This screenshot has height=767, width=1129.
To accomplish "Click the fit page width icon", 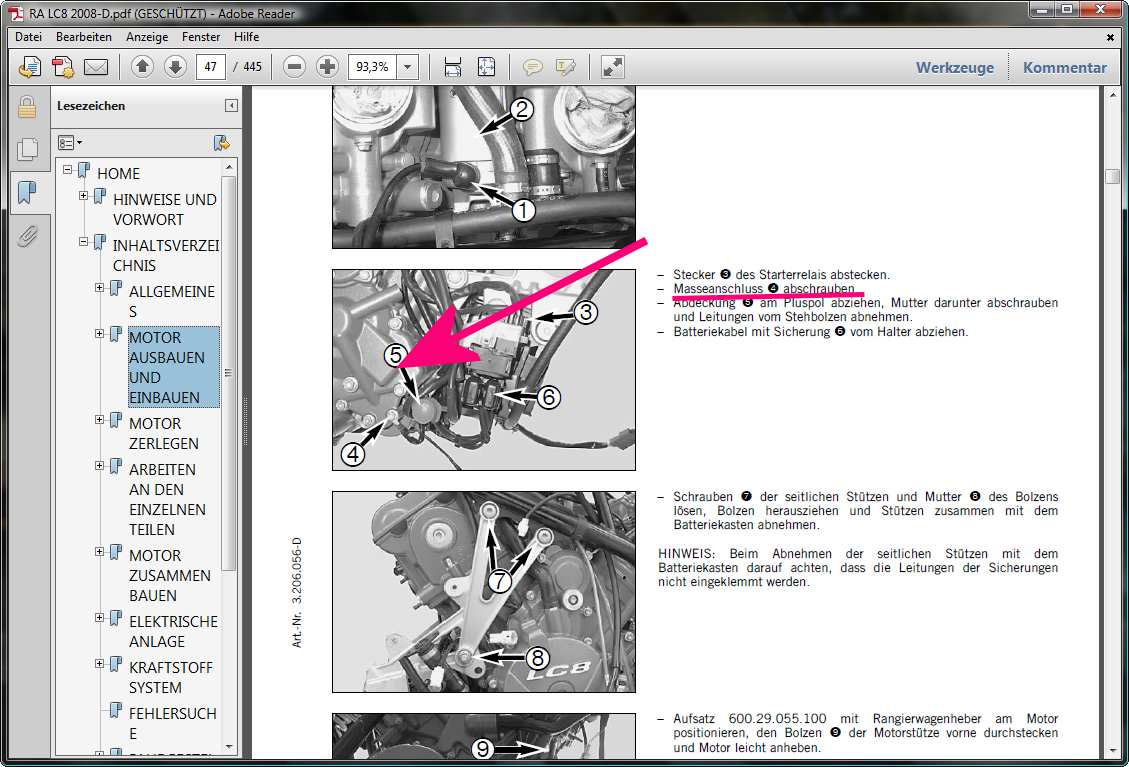I will point(452,67).
